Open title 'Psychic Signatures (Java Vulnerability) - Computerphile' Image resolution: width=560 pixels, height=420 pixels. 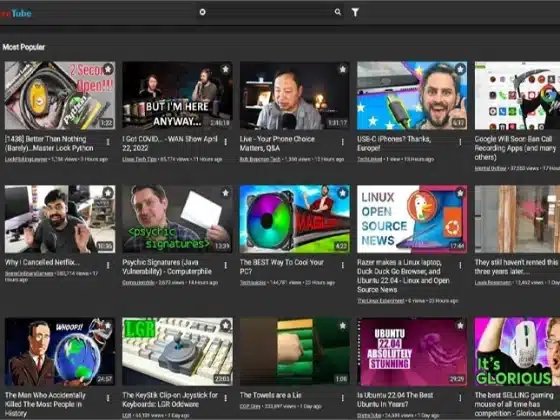tap(167, 267)
